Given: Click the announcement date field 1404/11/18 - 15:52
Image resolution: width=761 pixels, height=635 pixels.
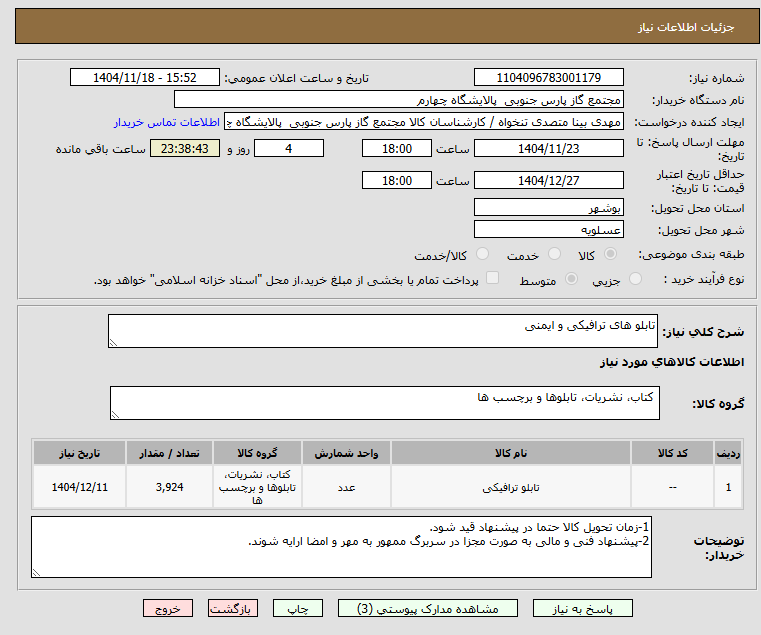Looking at the screenshot, I should (x=145, y=77).
